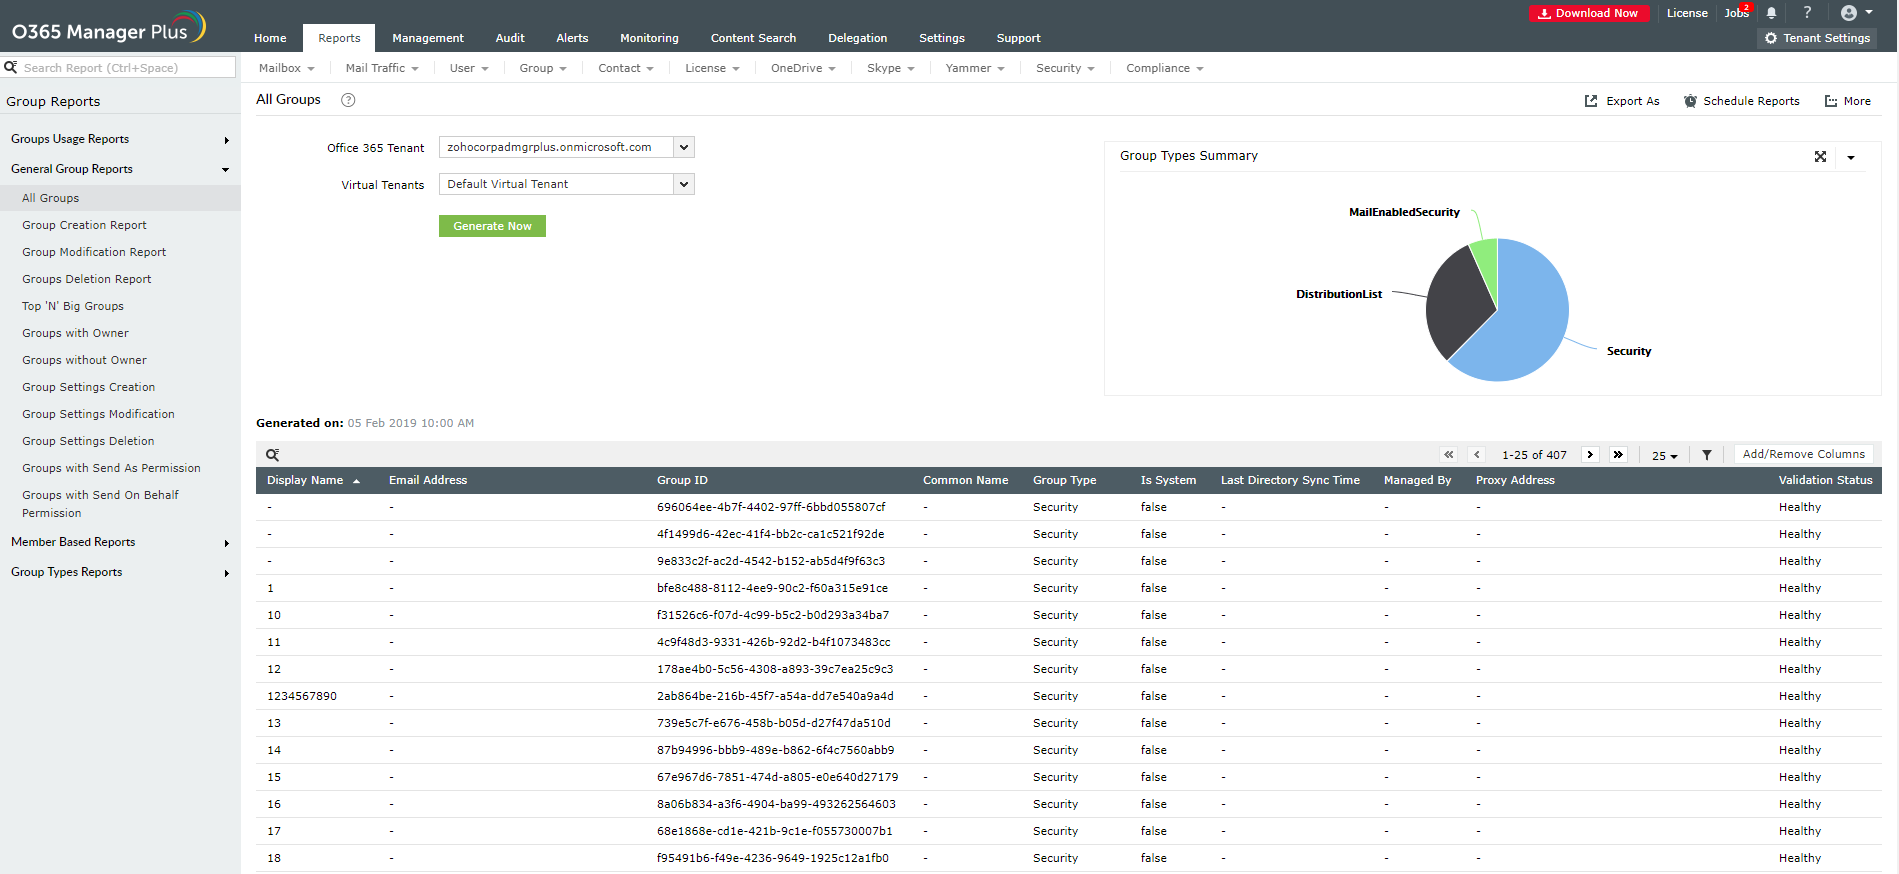Click the search magnifier in sidebar

coord(11,67)
